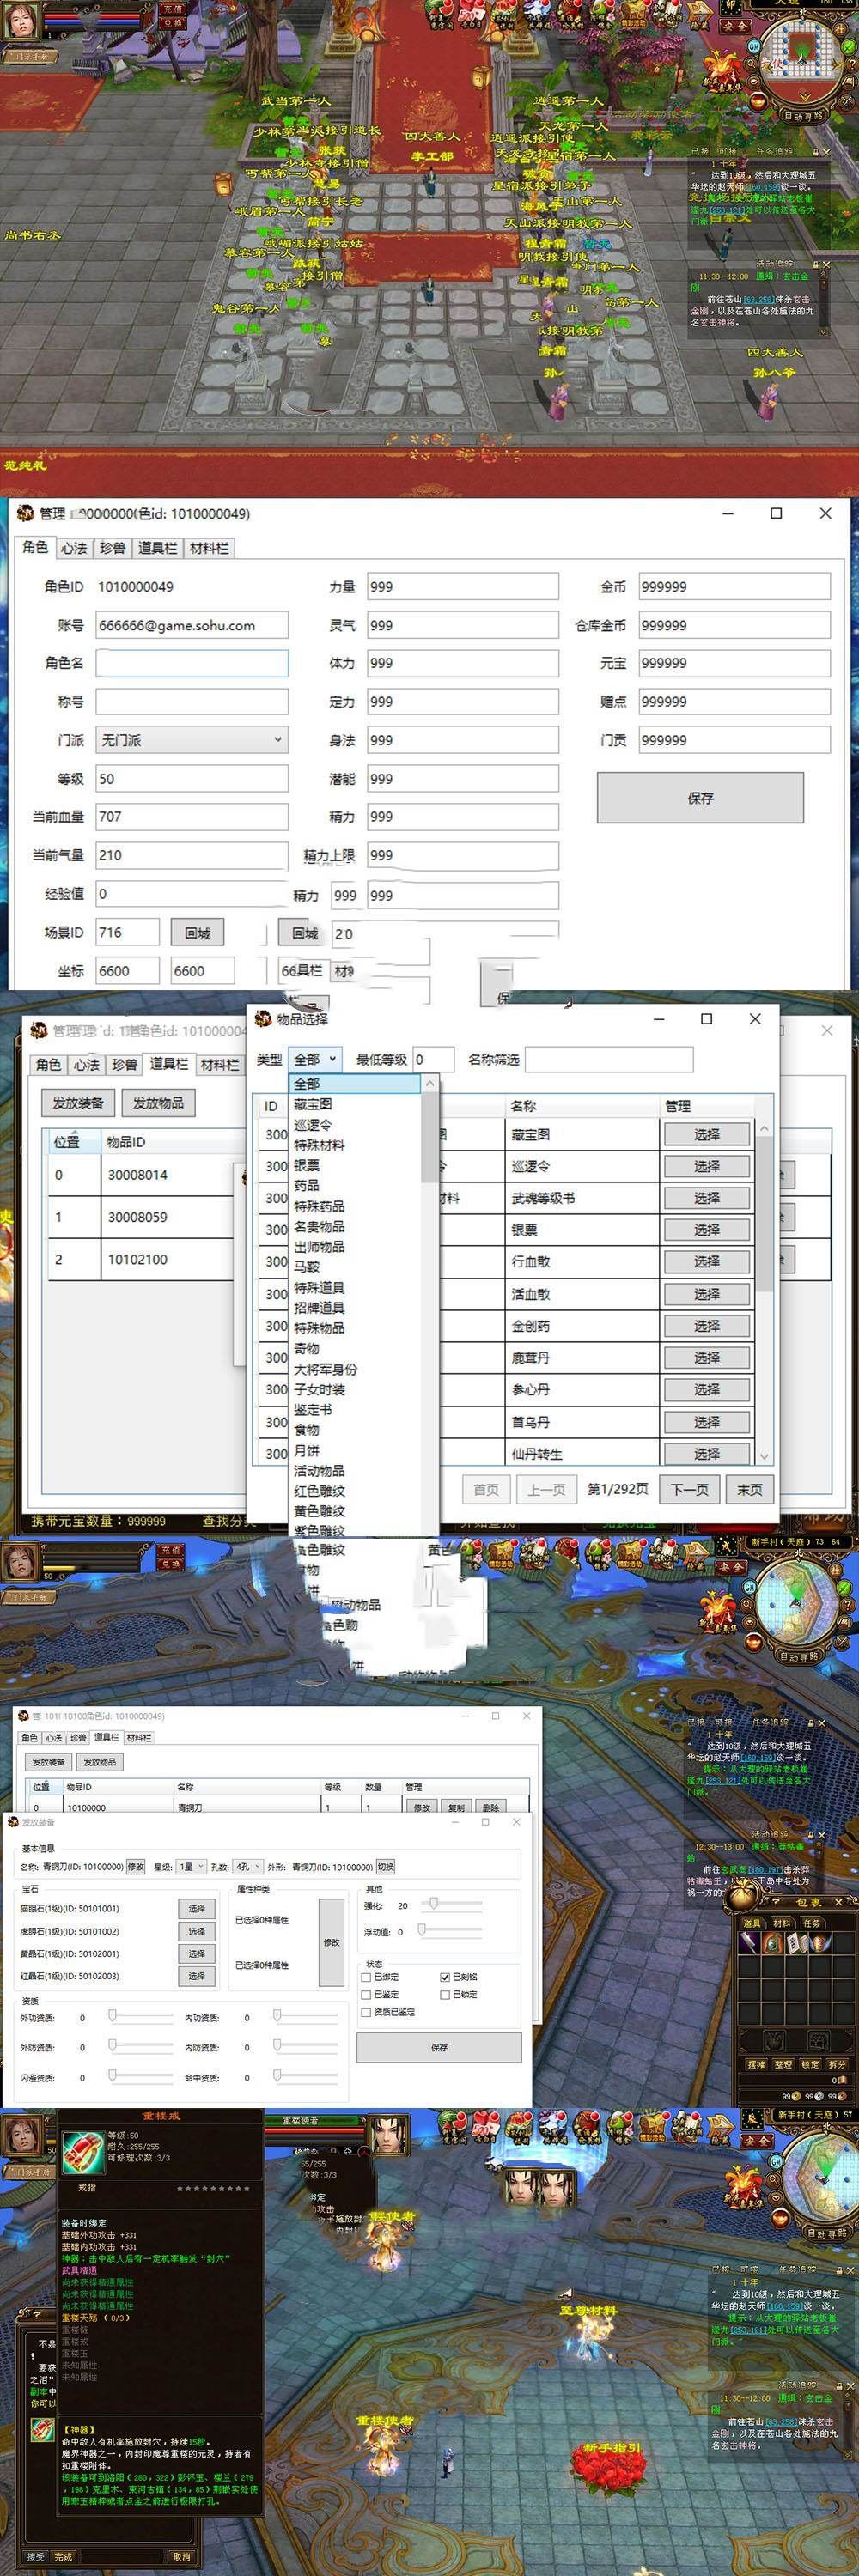Screen dimensions: 859x2576
Task: Choose 藏宝图 in the 类型 dropdown list
Action: point(313,1104)
